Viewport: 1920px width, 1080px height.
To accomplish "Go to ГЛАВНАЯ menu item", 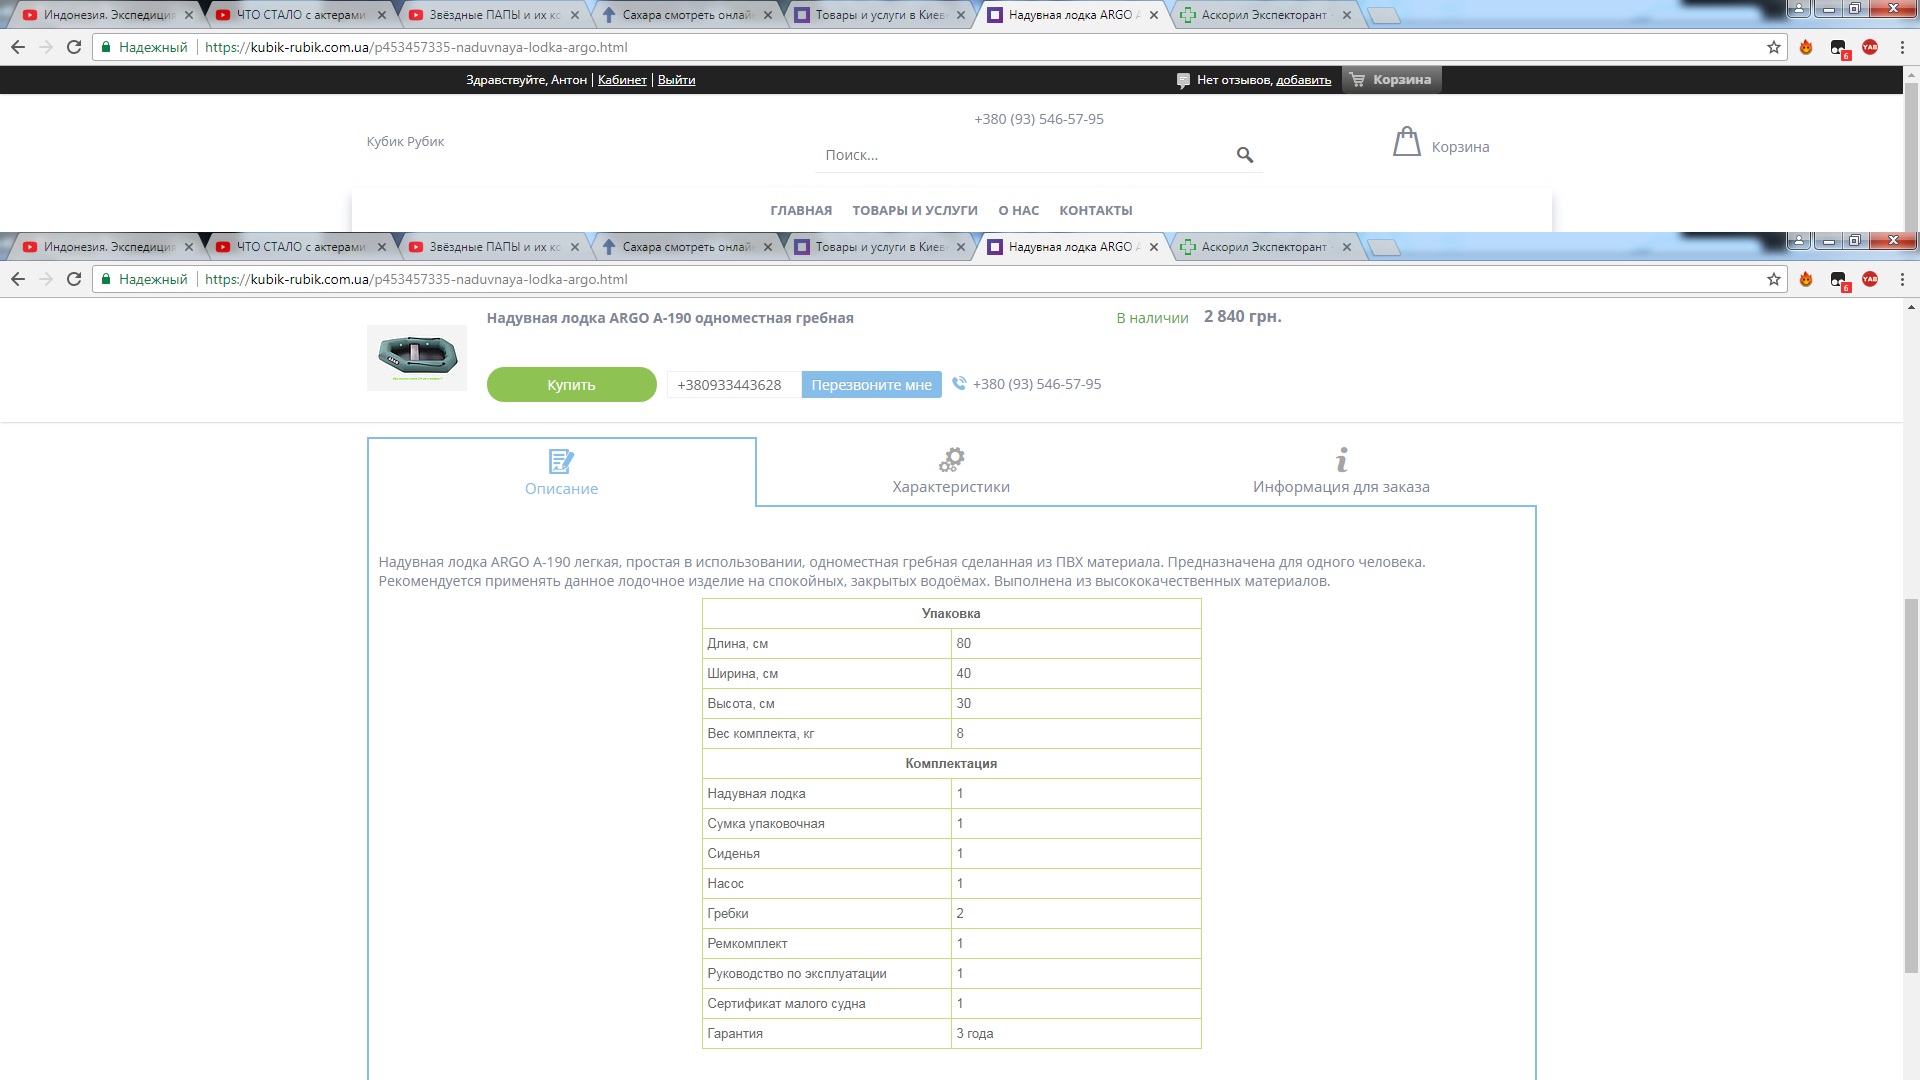I will (801, 210).
